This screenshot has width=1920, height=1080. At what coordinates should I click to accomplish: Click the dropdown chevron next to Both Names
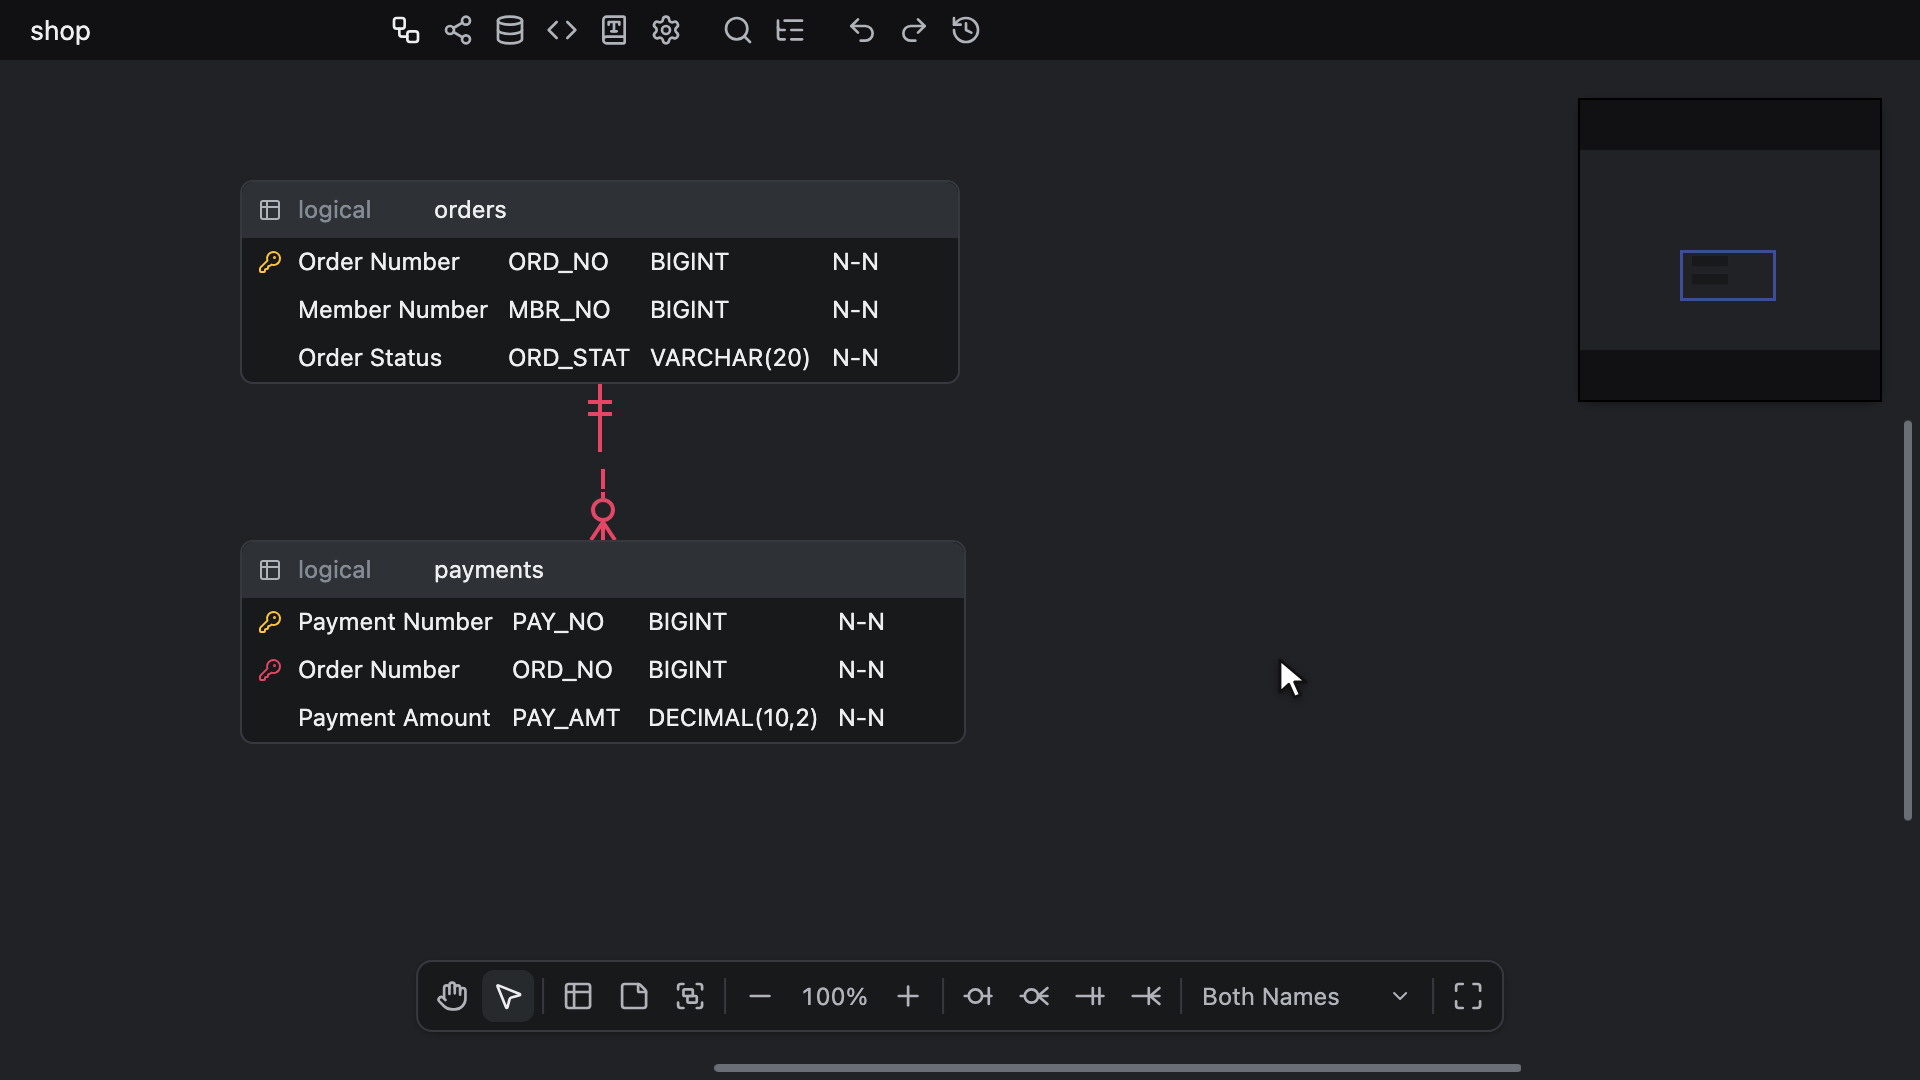[1400, 996]
